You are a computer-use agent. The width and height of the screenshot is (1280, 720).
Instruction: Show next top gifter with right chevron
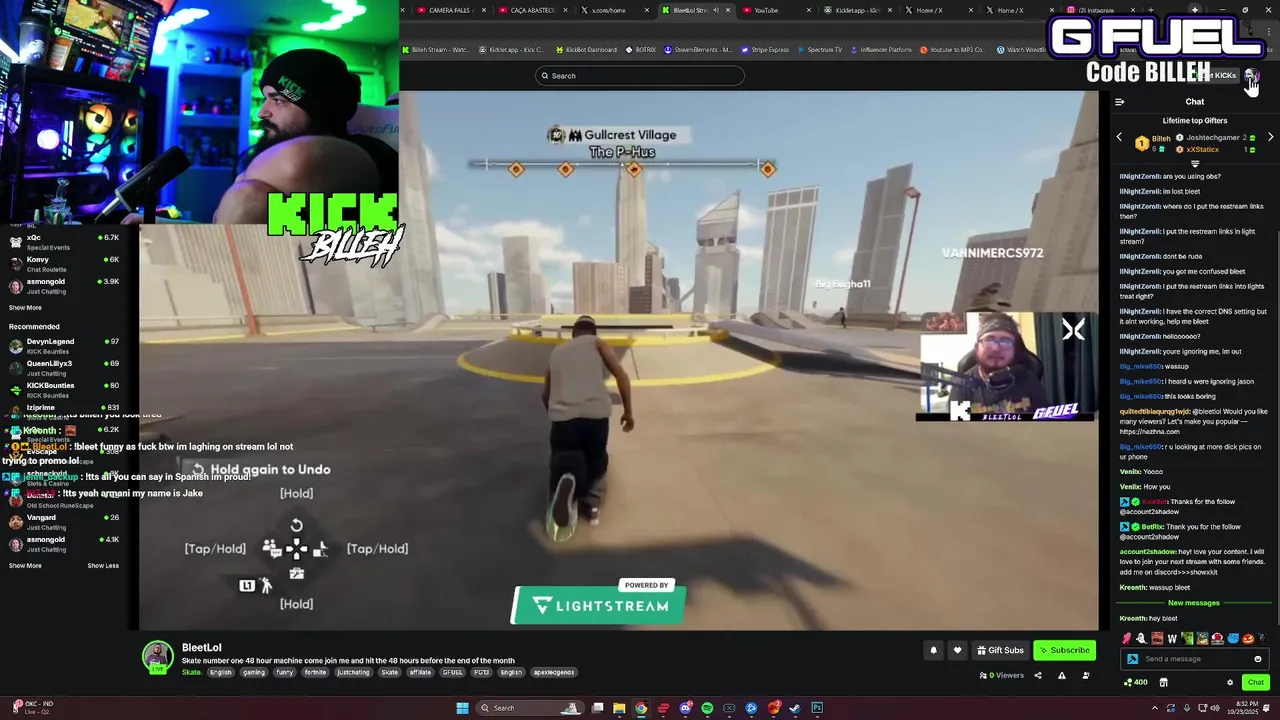click(x=1271, y=137)
